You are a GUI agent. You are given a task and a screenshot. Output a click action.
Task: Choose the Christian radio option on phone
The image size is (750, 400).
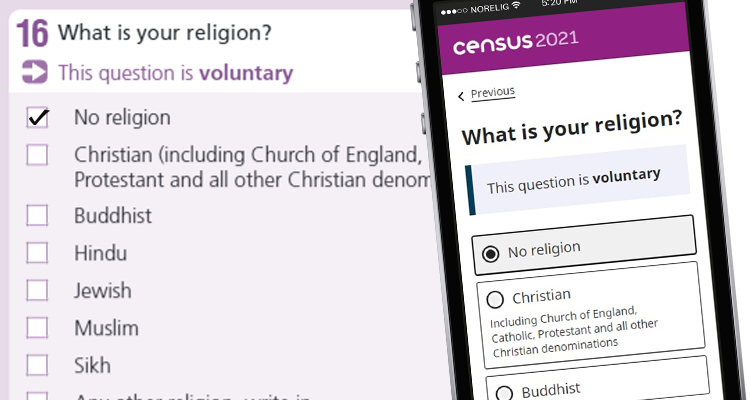click(495, 298)
